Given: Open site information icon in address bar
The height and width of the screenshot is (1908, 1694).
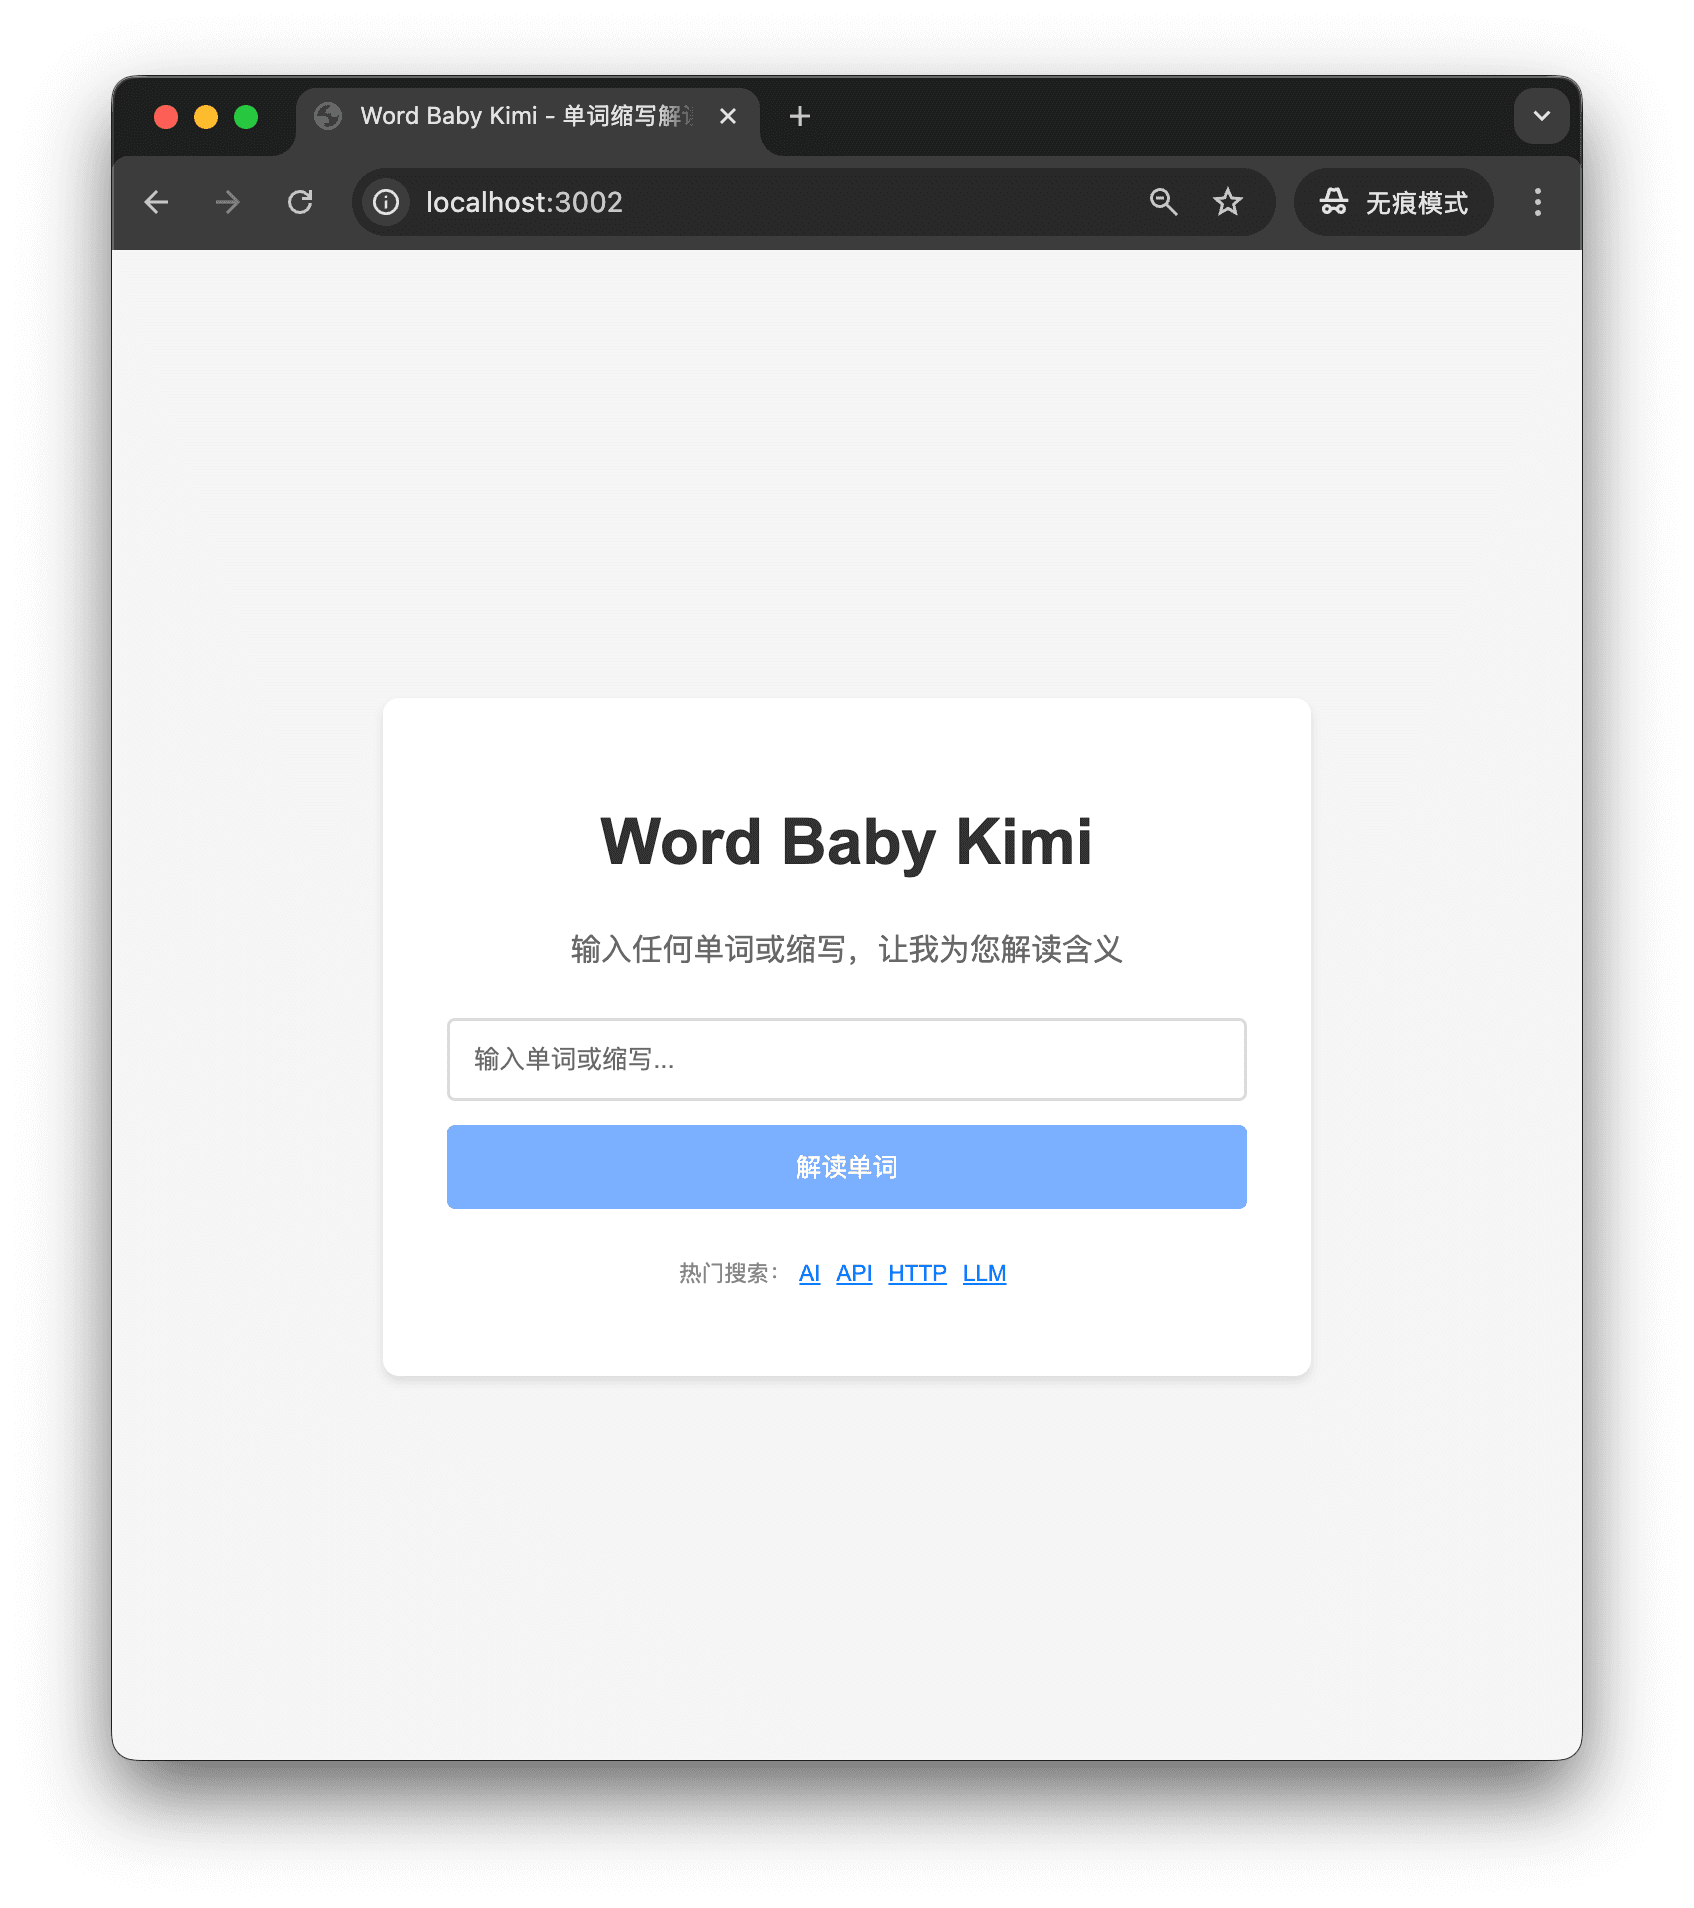Looking at the screenshot, I should click(x=386, y=202).
